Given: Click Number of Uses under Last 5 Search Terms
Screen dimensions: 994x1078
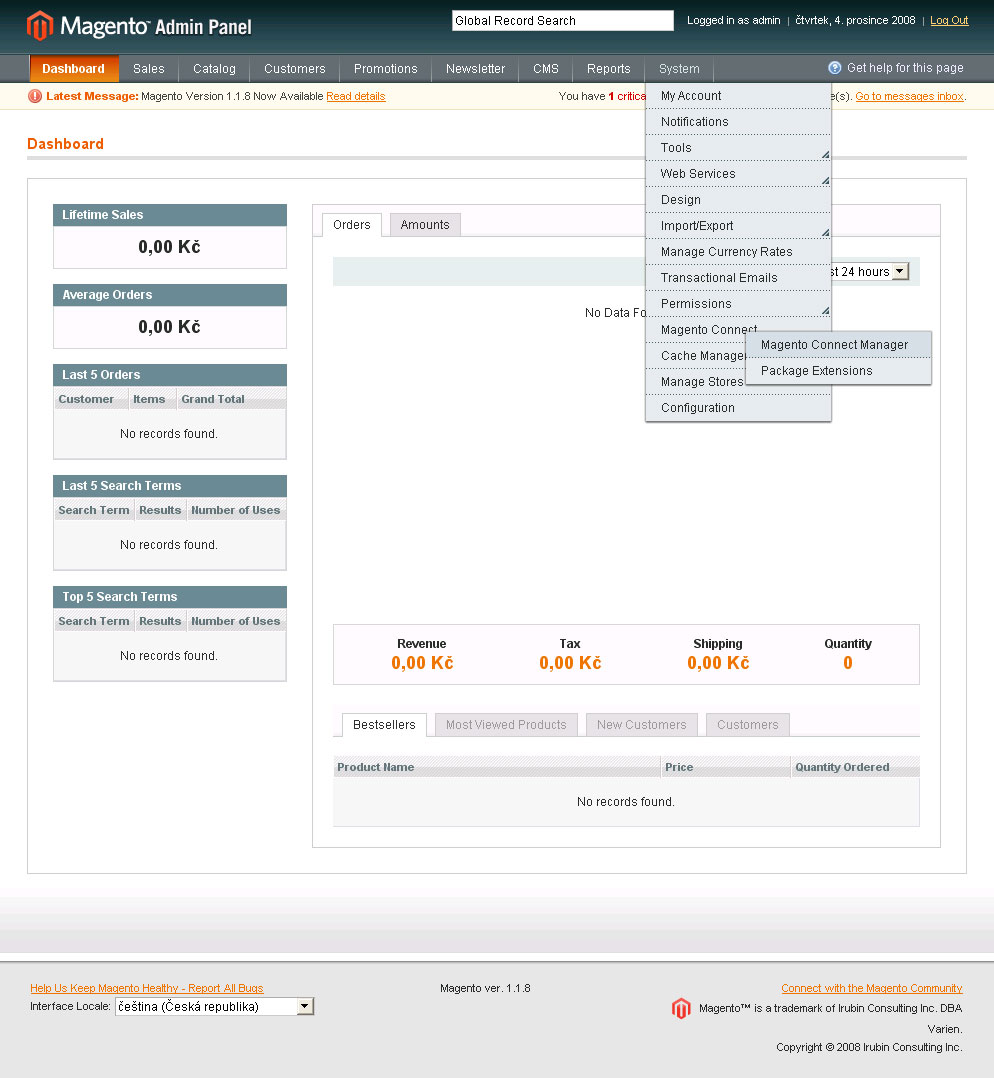Looking at the screenshot, I should point(236,510).
